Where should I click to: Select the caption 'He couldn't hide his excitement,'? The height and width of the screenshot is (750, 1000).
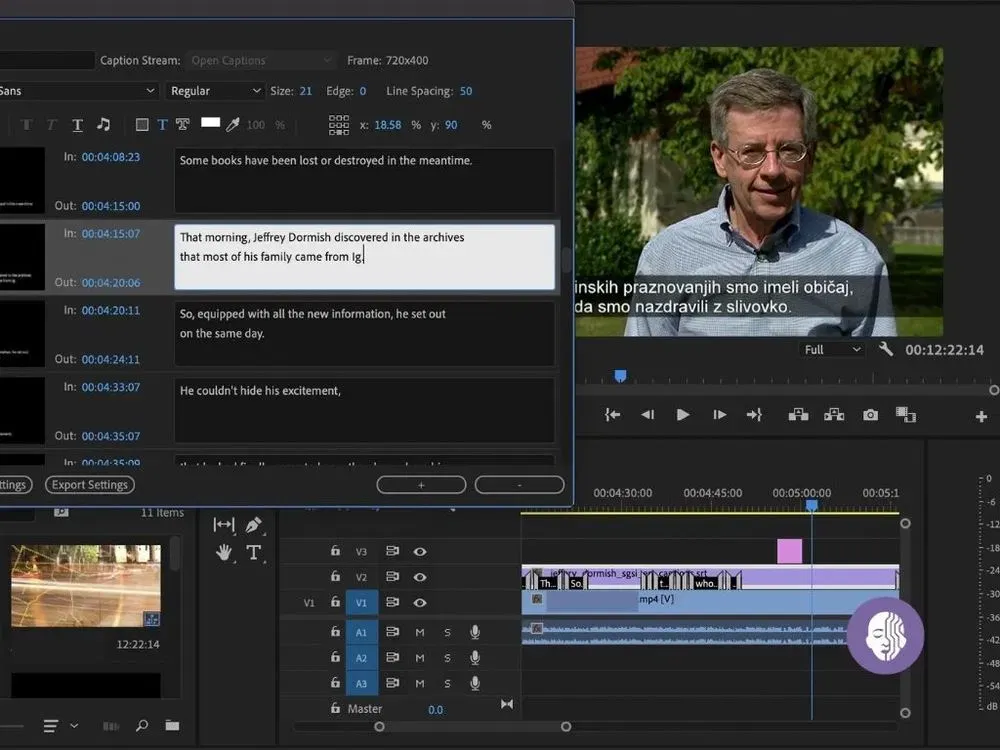364,409
